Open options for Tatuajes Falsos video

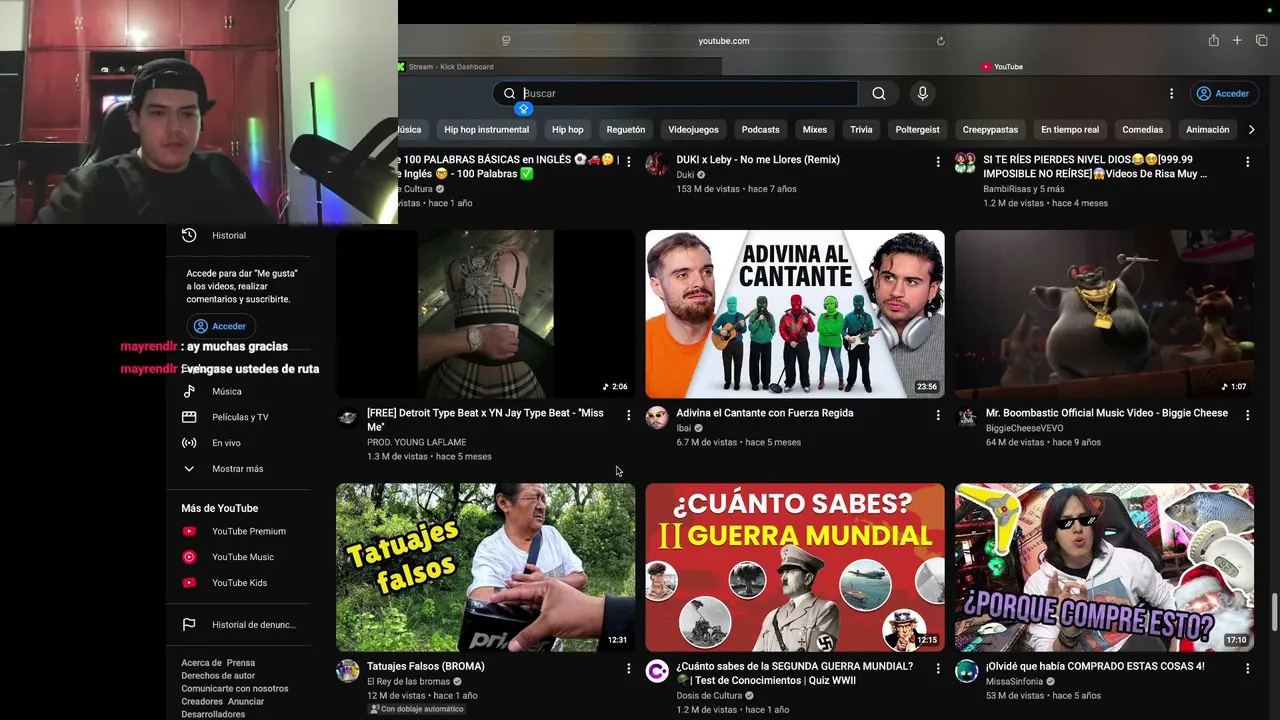click(x=628, y=667)
